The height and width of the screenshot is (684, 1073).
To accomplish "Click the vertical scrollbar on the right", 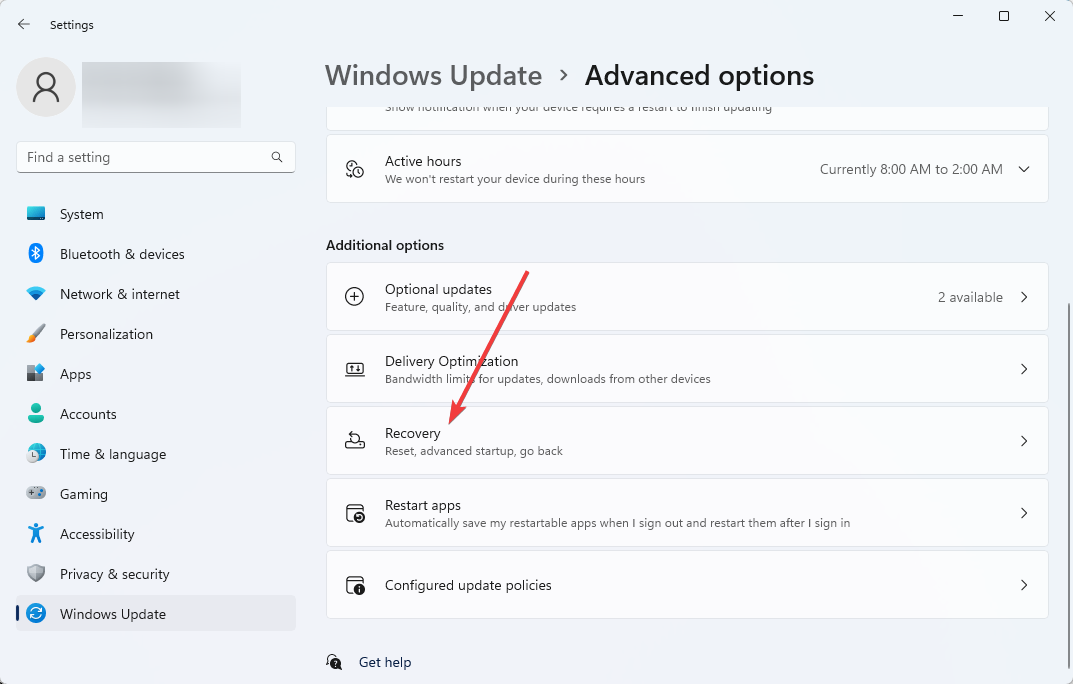I will (x=1069, y=486).
